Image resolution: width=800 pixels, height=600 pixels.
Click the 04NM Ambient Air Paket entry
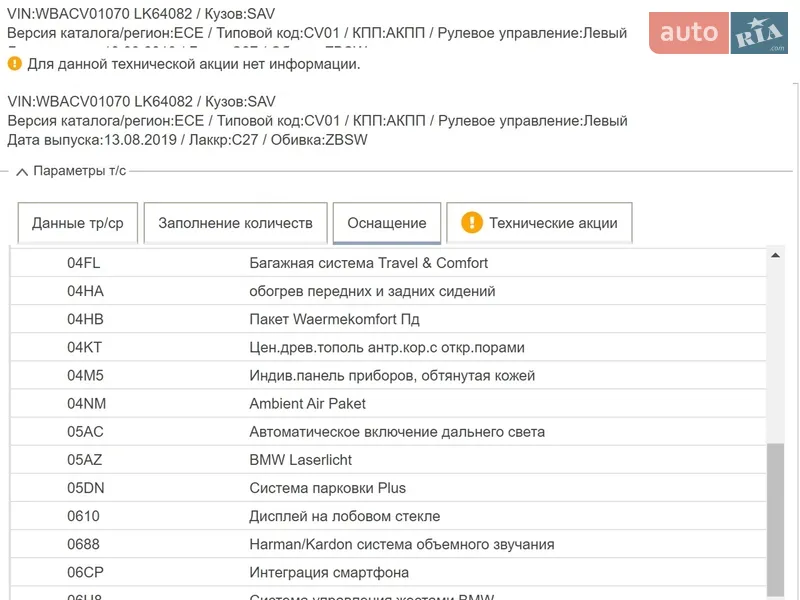[x=307, y=404]
